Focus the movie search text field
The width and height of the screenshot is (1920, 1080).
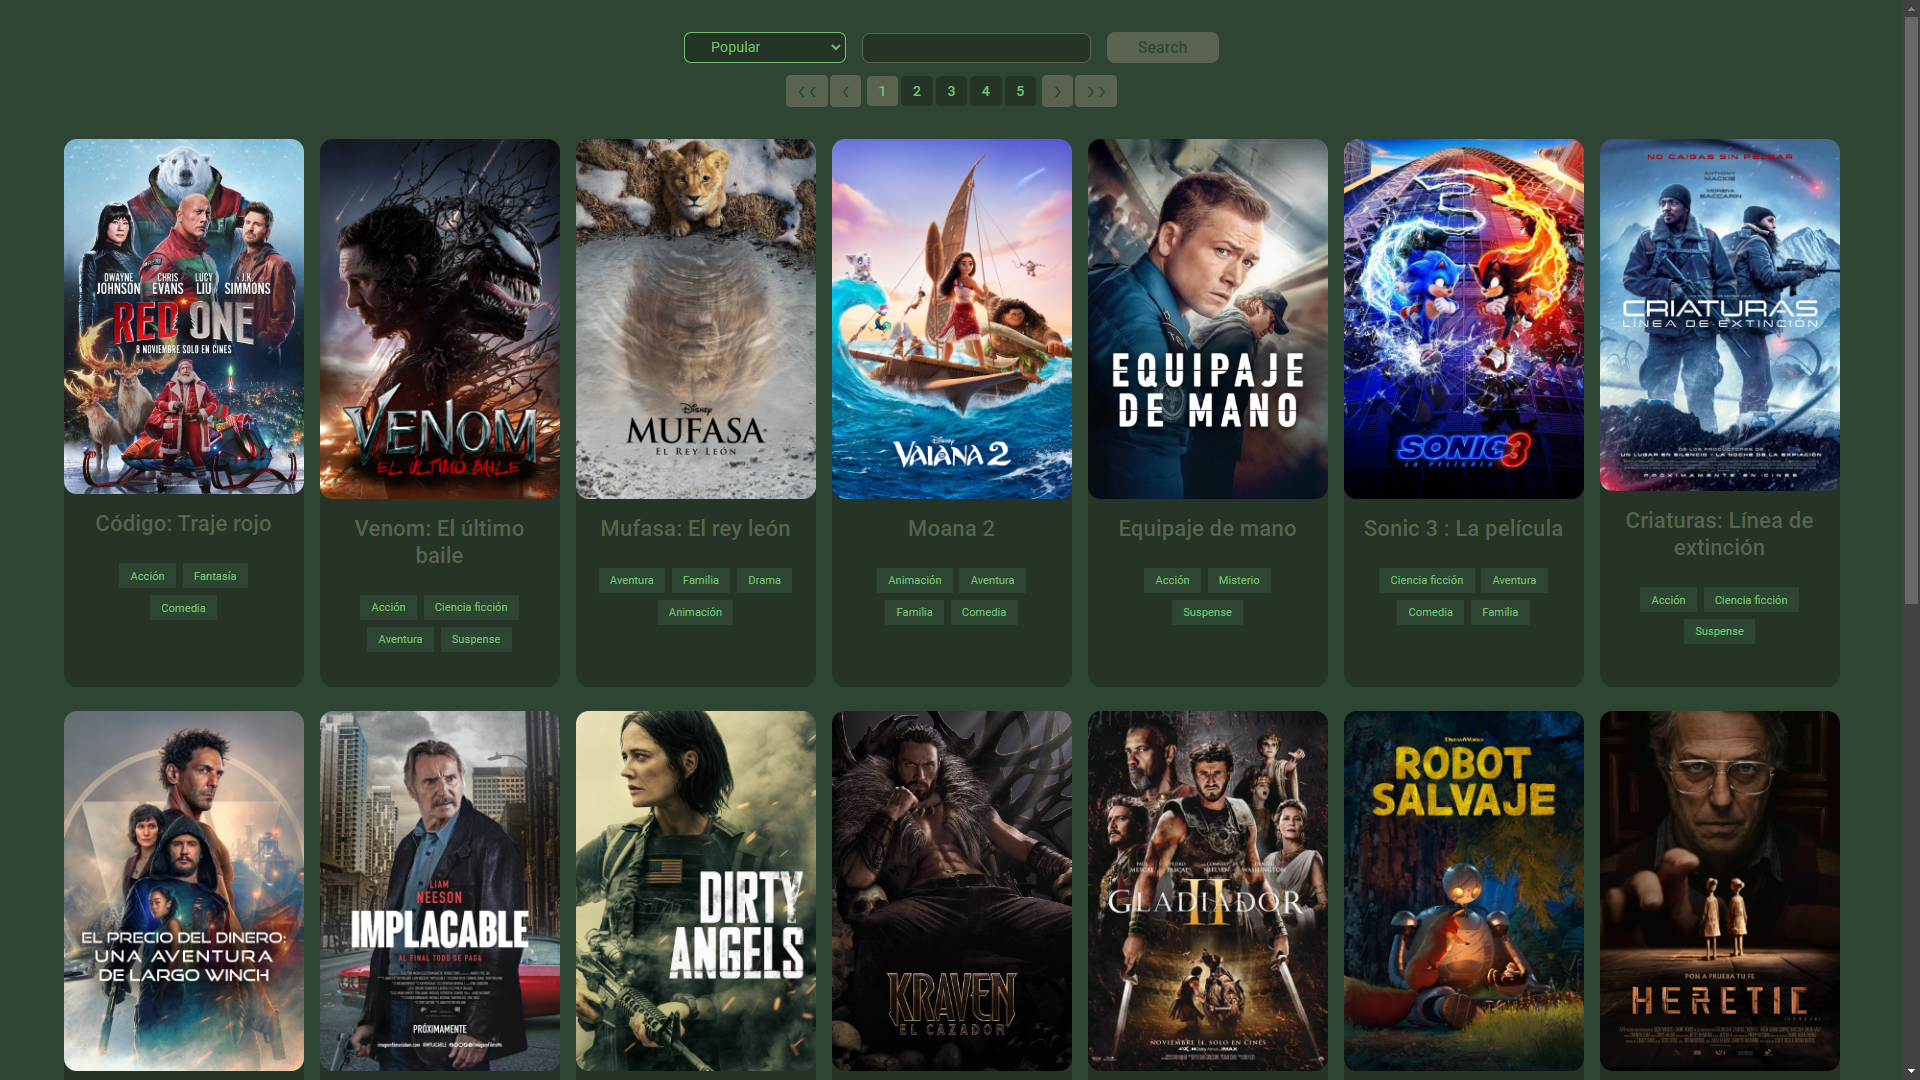[976, 48]
